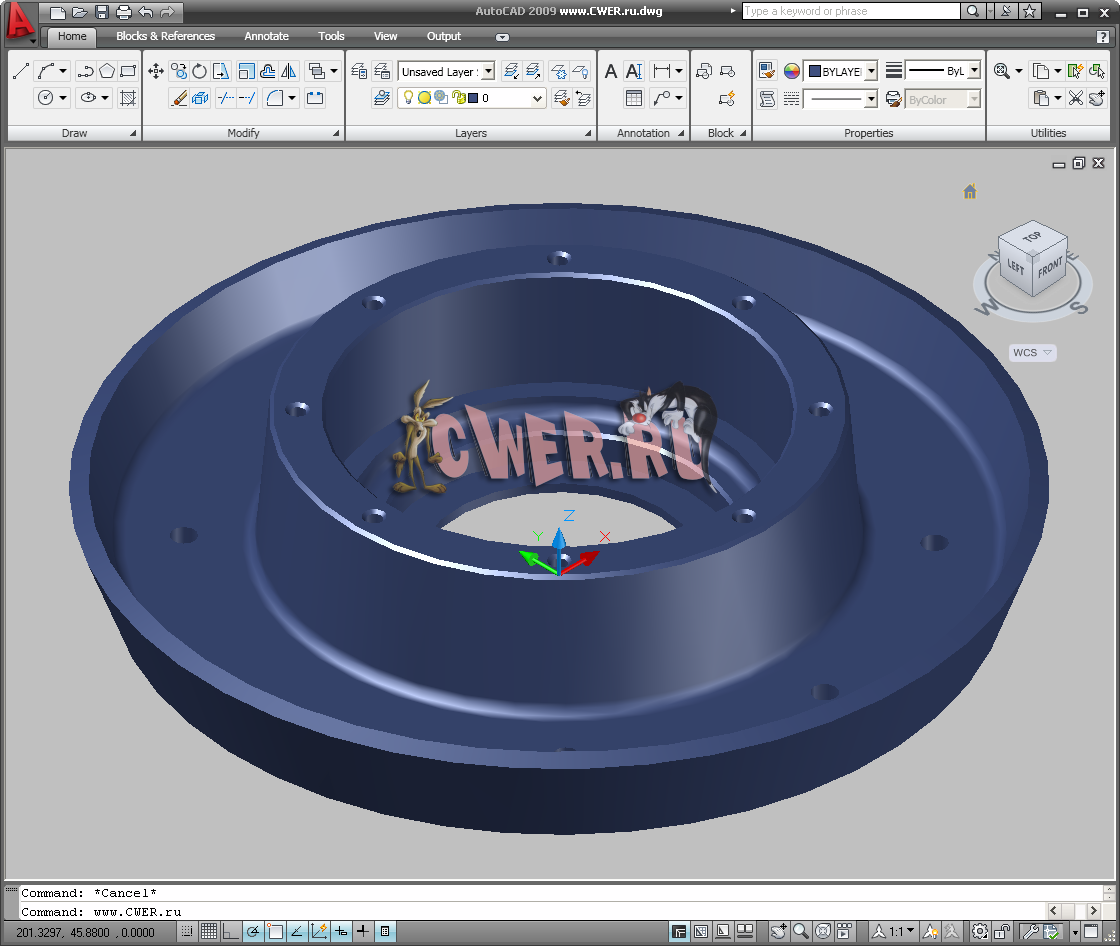1120x946 pixels.
Task: Click the TOP face of ViewCube
Action: tap(1031, 238)
